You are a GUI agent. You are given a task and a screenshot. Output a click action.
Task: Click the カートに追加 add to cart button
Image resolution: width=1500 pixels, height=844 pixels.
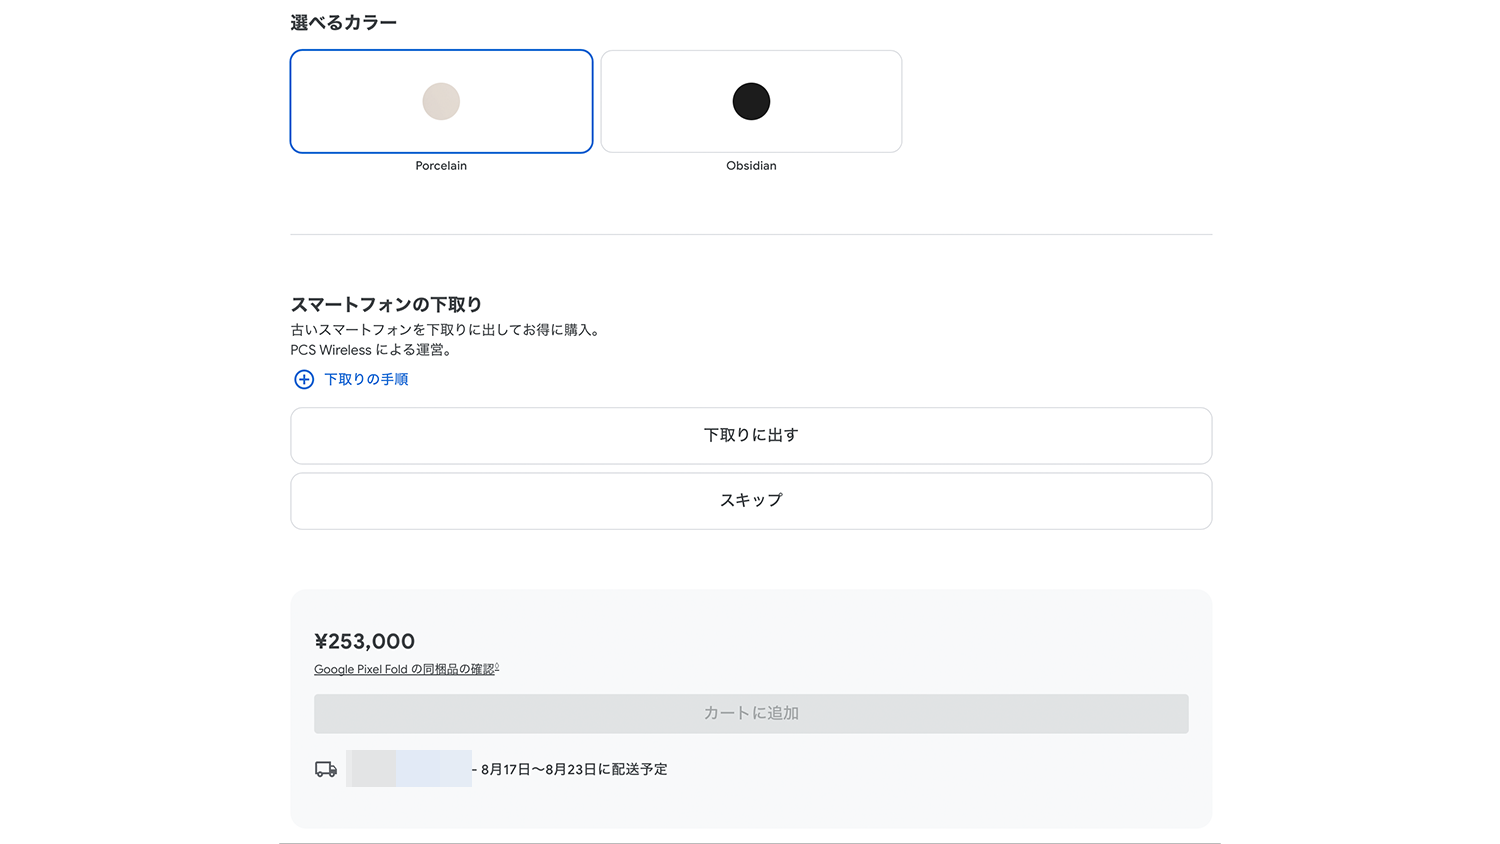(751, 714)
